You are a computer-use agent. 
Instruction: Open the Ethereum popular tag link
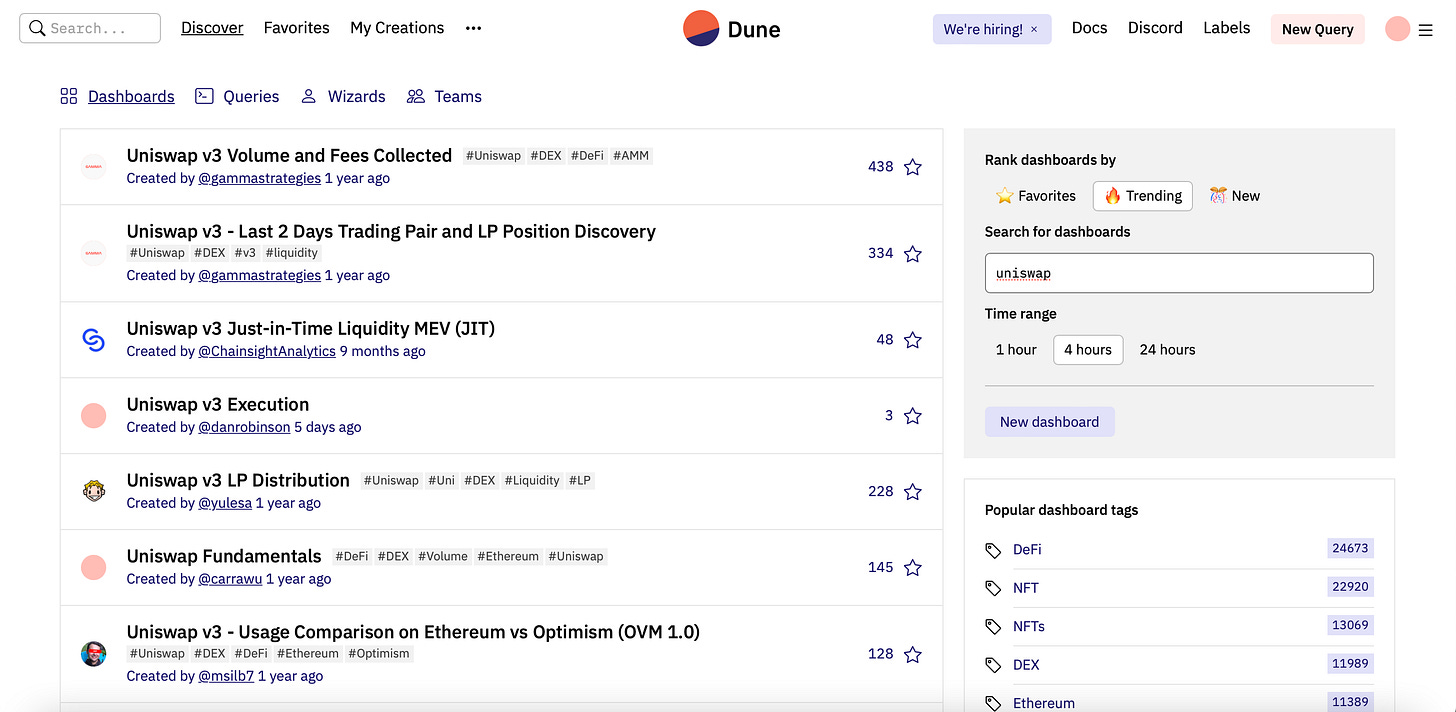point(1043,703)
